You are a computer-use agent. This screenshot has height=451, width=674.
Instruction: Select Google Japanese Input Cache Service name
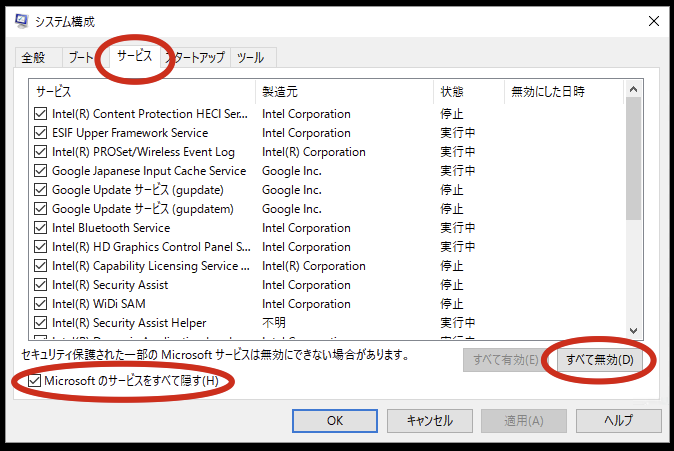tap(149, 171)
